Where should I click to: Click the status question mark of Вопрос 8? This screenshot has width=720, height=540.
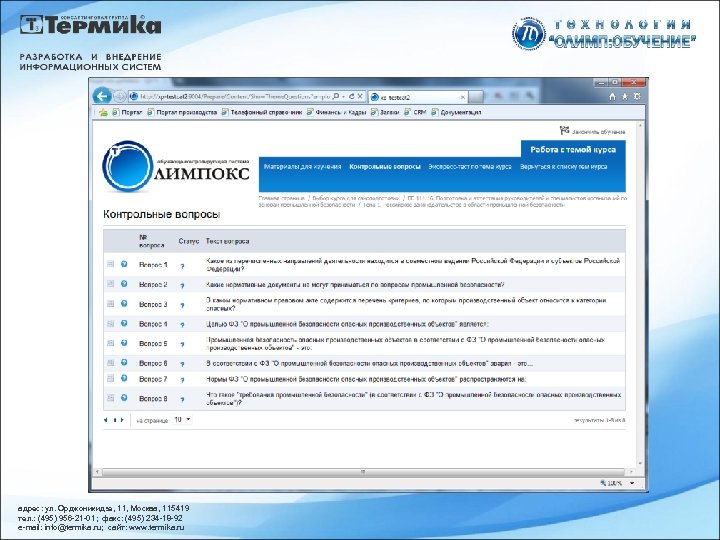pyautogui.click(x=182, y=399)
